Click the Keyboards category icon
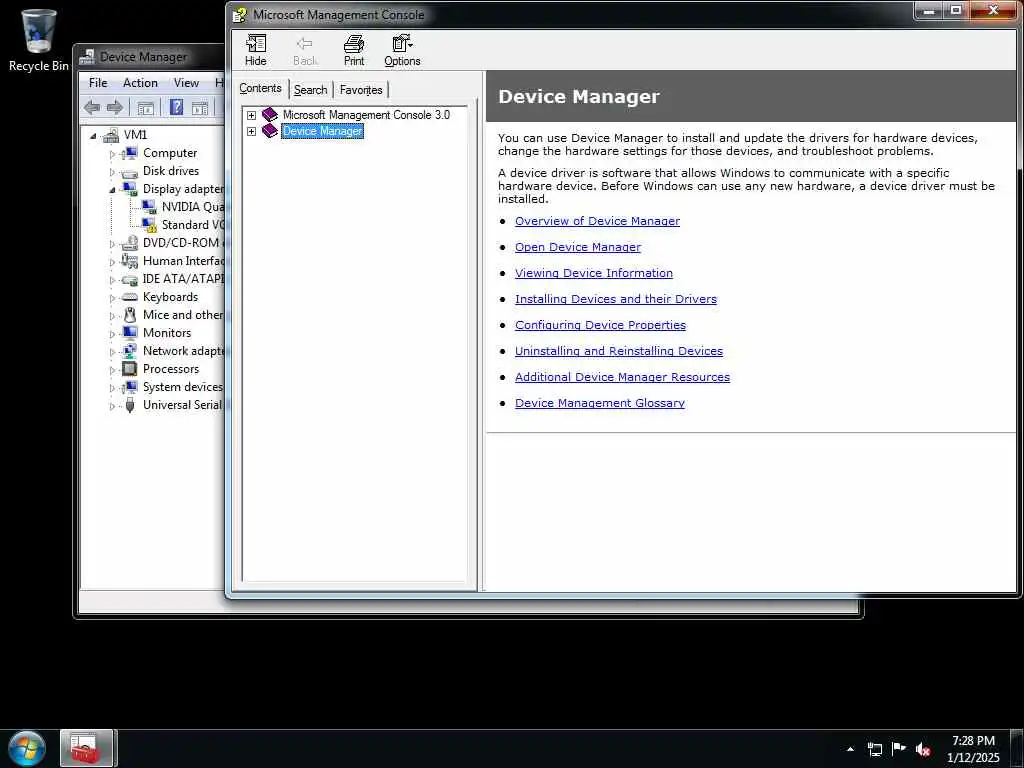 tap(129, 297)
